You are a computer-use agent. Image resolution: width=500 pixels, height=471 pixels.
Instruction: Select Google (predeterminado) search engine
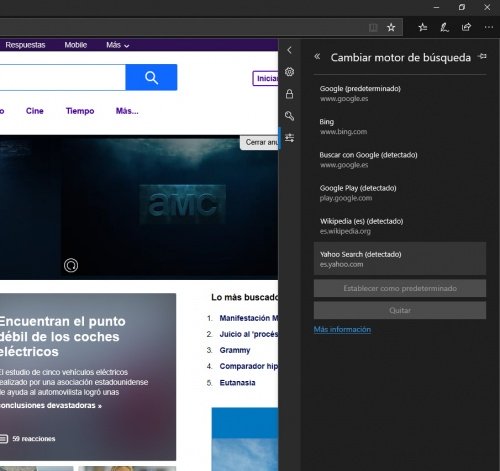click(x=400, y=93)
